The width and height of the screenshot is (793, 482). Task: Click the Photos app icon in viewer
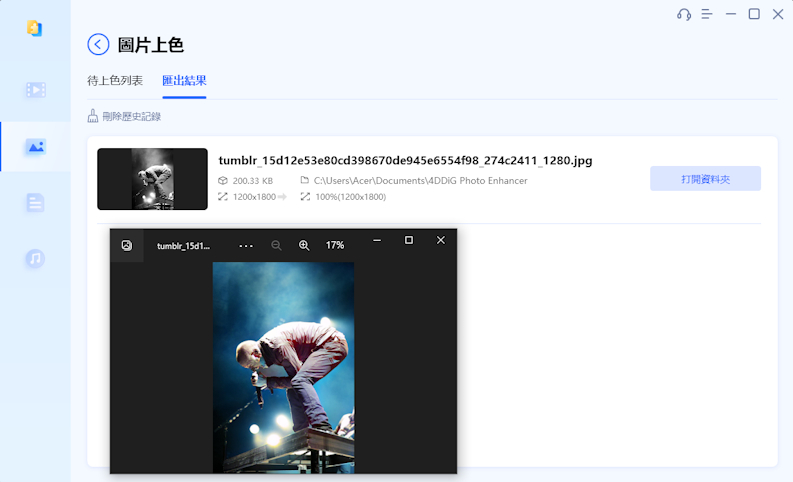click(x=126, y=245)
